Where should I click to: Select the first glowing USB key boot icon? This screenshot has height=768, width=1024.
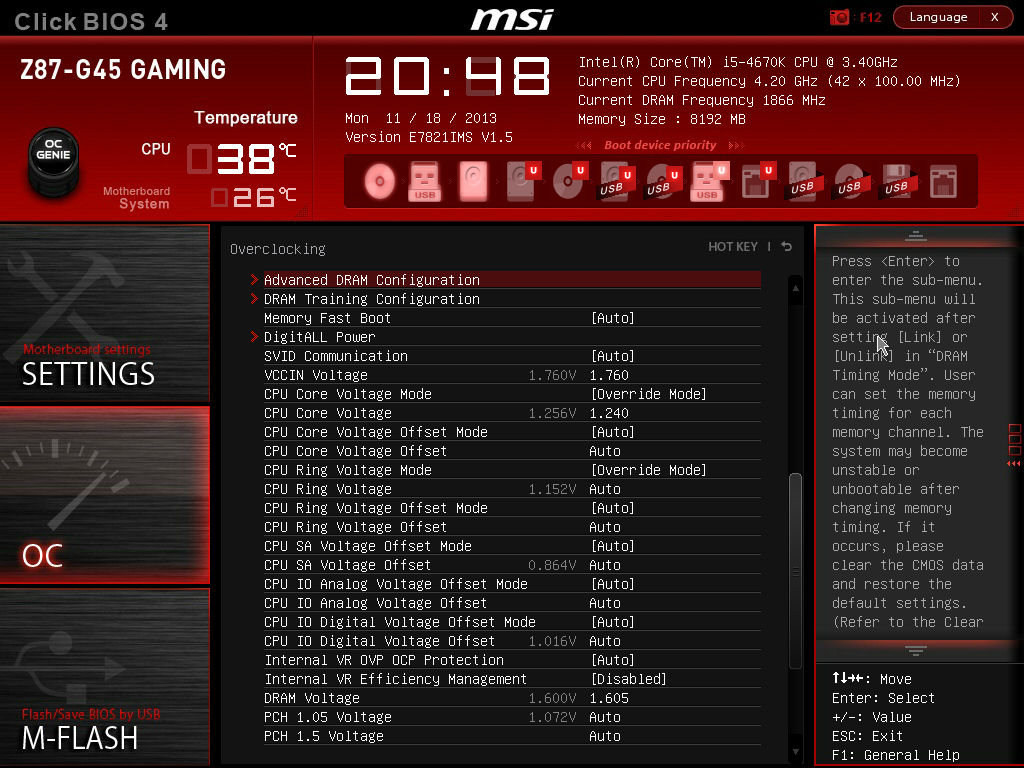[x=424, y=181]
